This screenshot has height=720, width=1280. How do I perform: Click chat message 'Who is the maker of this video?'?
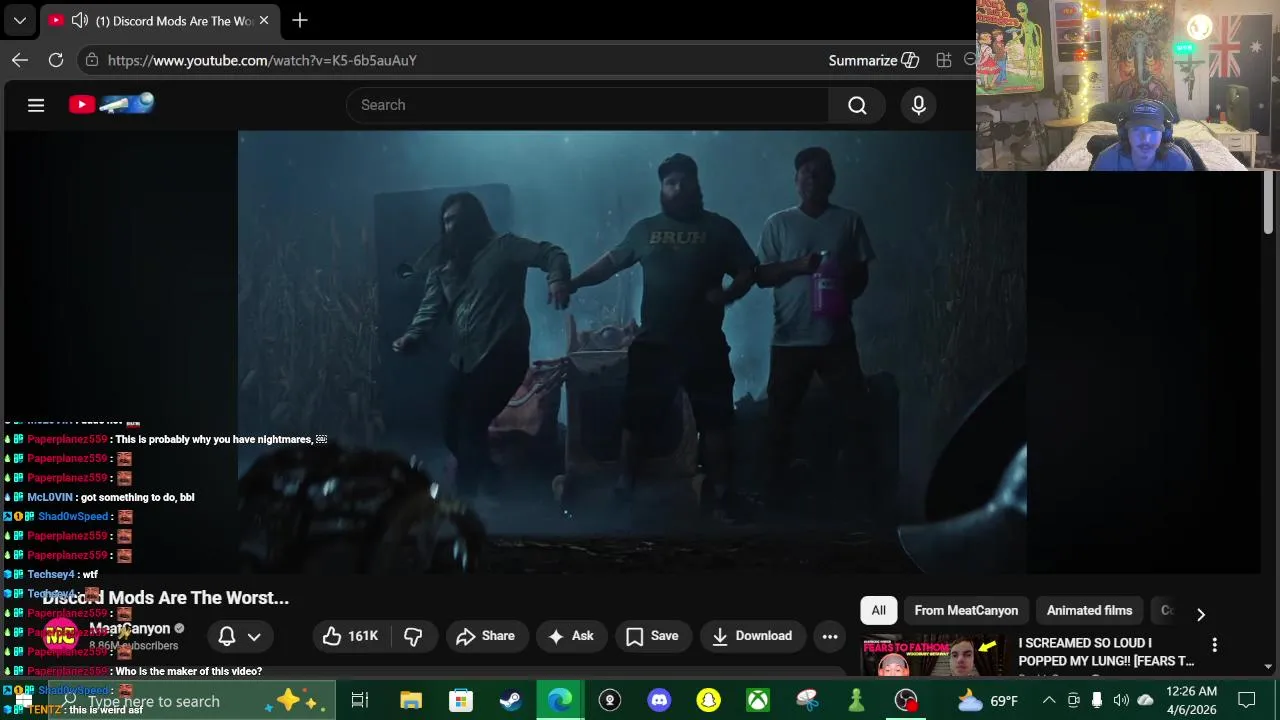[x=189, y=671]
